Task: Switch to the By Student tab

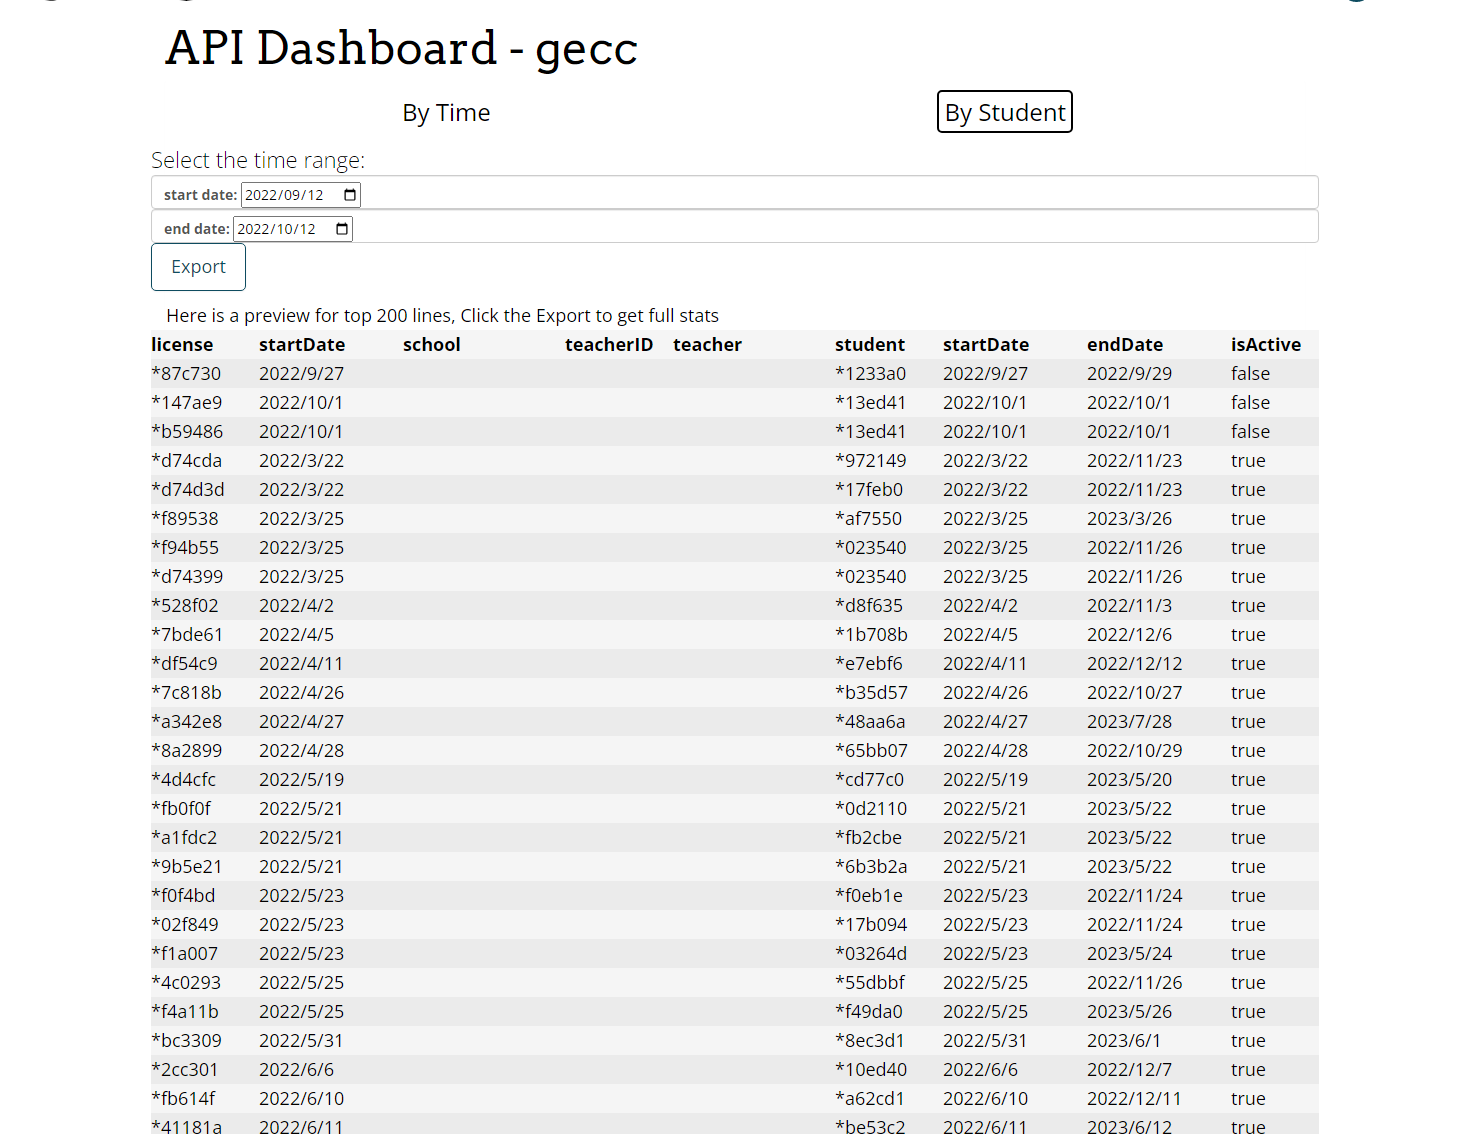Action: pyautogui.click(x=1004, y=111)
